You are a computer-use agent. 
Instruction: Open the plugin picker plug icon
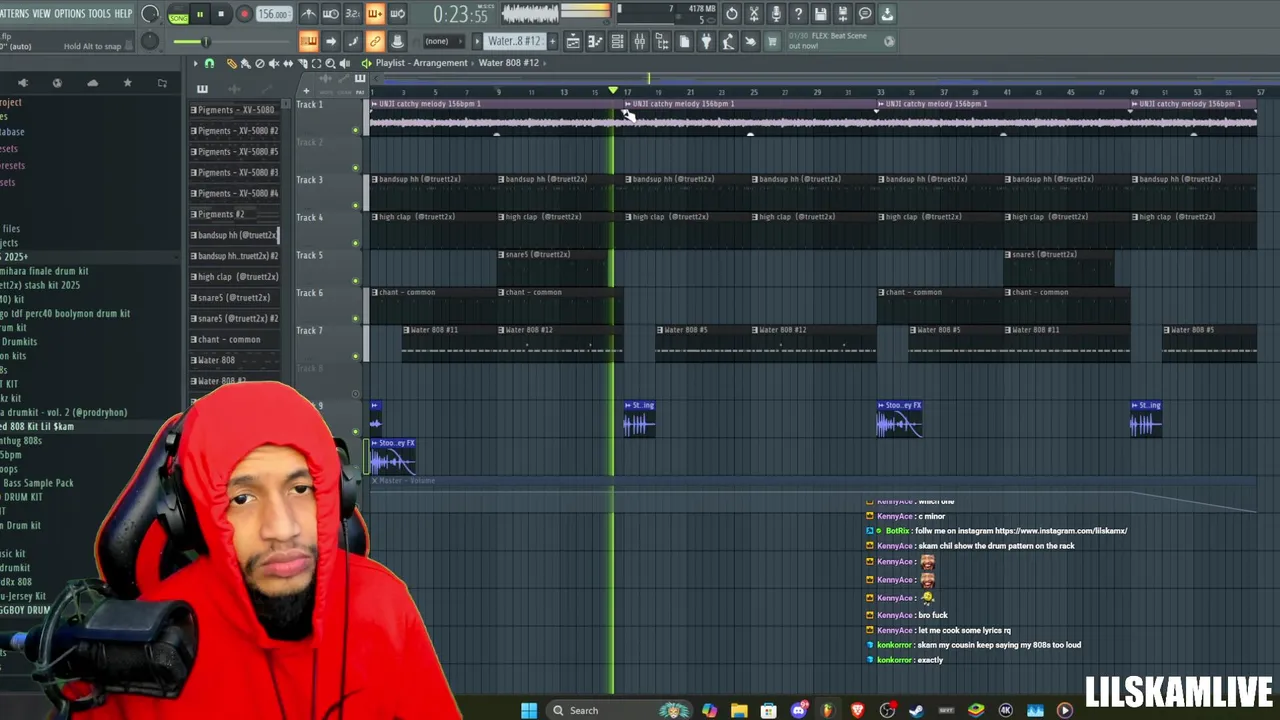click(x=706, y=41)
